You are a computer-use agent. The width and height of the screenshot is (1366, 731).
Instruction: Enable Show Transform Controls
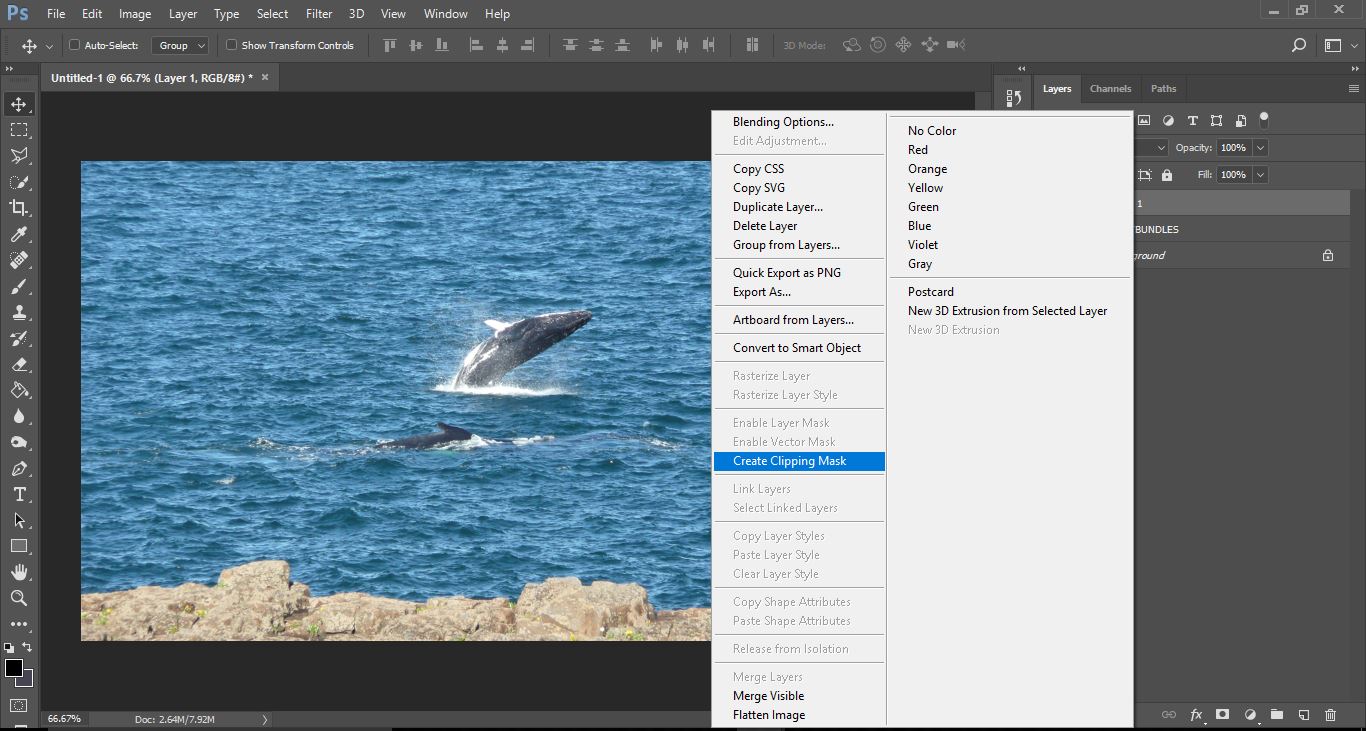point(230,44)
